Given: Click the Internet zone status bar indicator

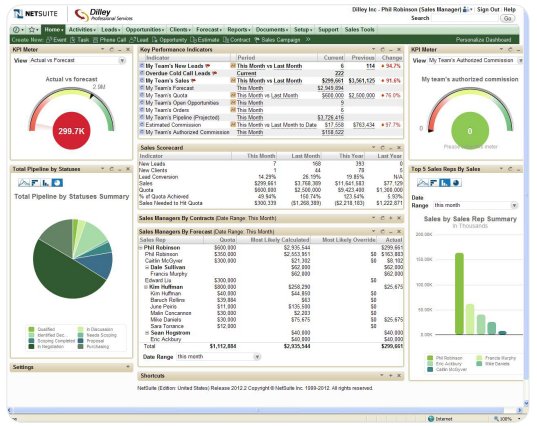Looking at the screenshot, I should click(440, 419).
